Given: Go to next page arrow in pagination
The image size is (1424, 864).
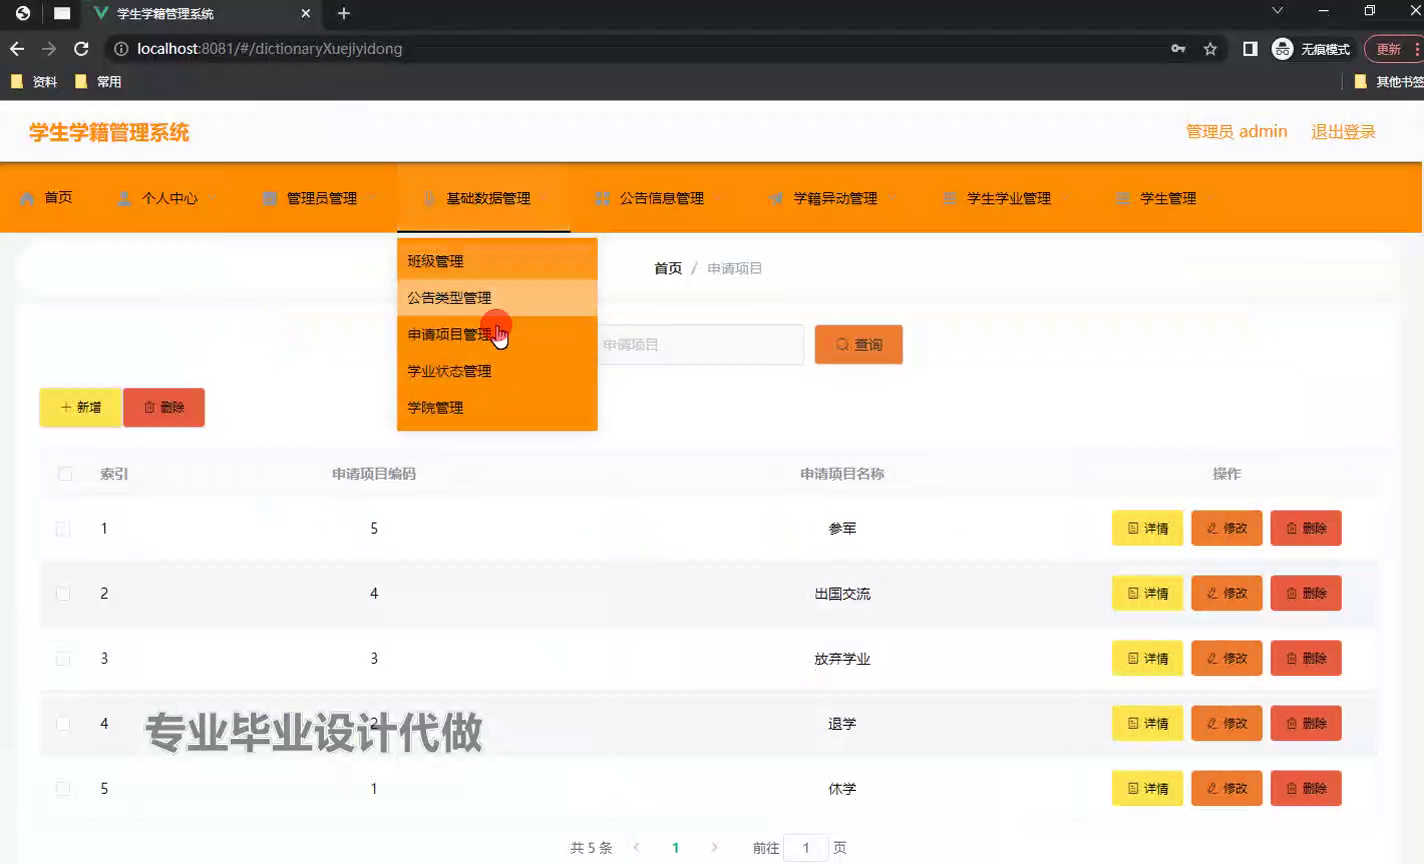Looking at the screenshot, I should click(714, 848).
